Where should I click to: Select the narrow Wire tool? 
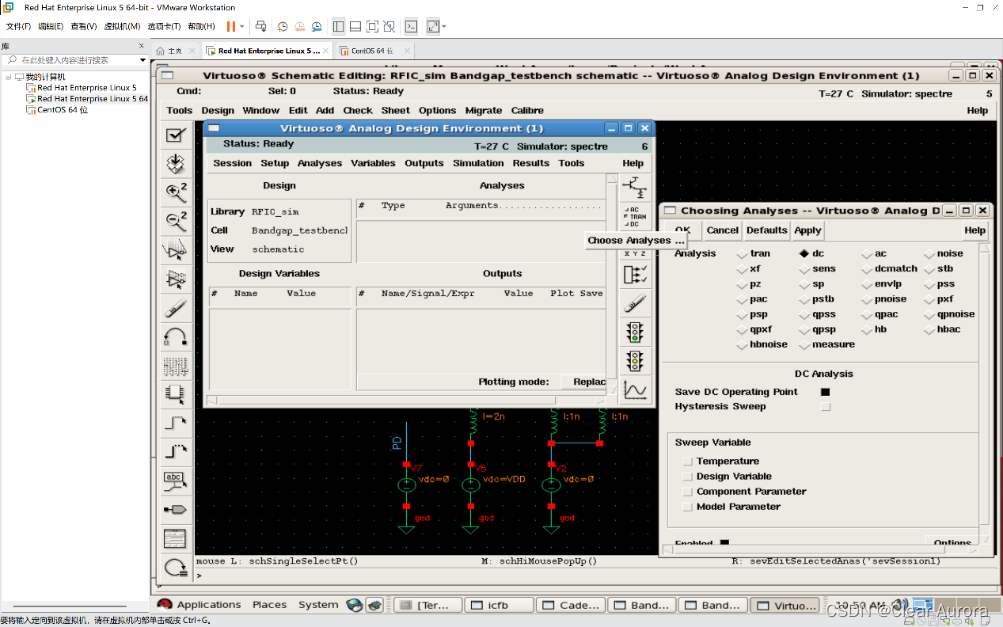tap(175, 423)
